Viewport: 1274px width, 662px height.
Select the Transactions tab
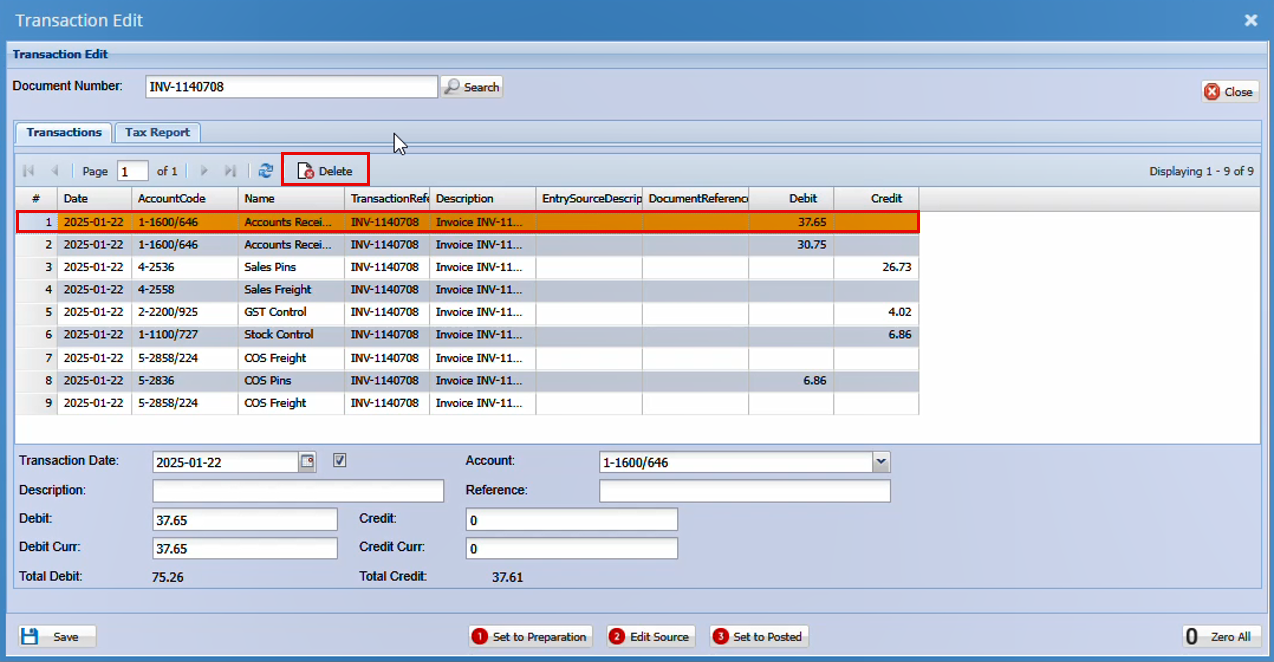(x=64, y=132)
